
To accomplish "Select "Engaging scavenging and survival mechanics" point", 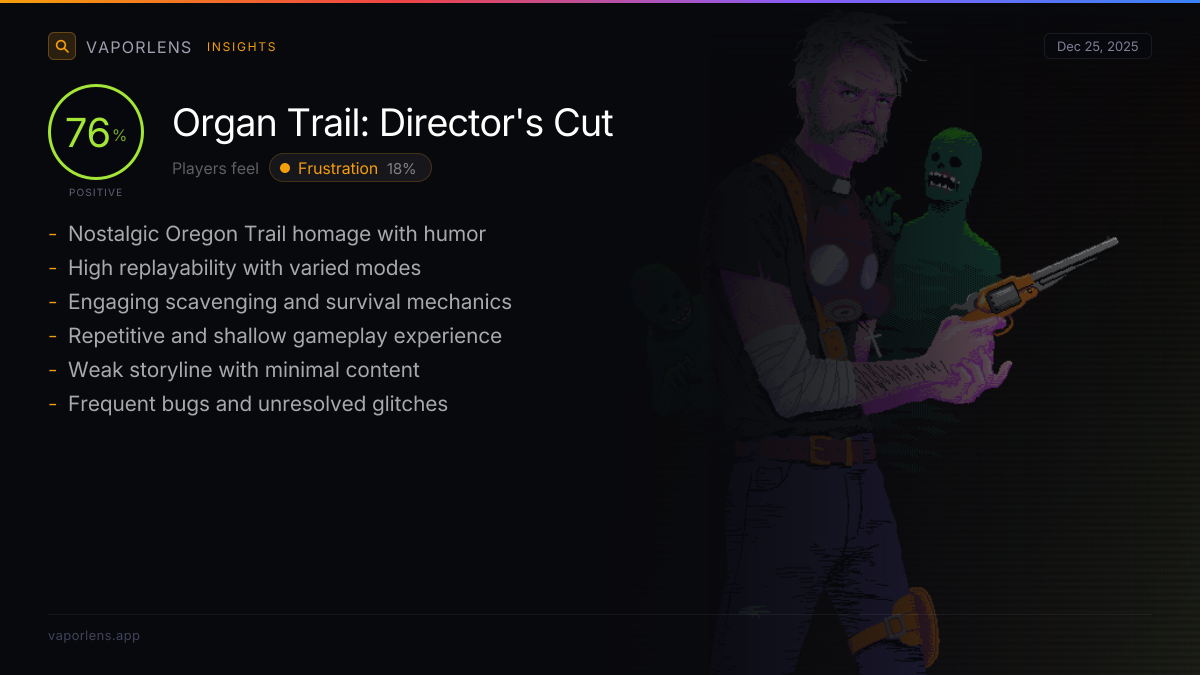I will click(290, 302).
